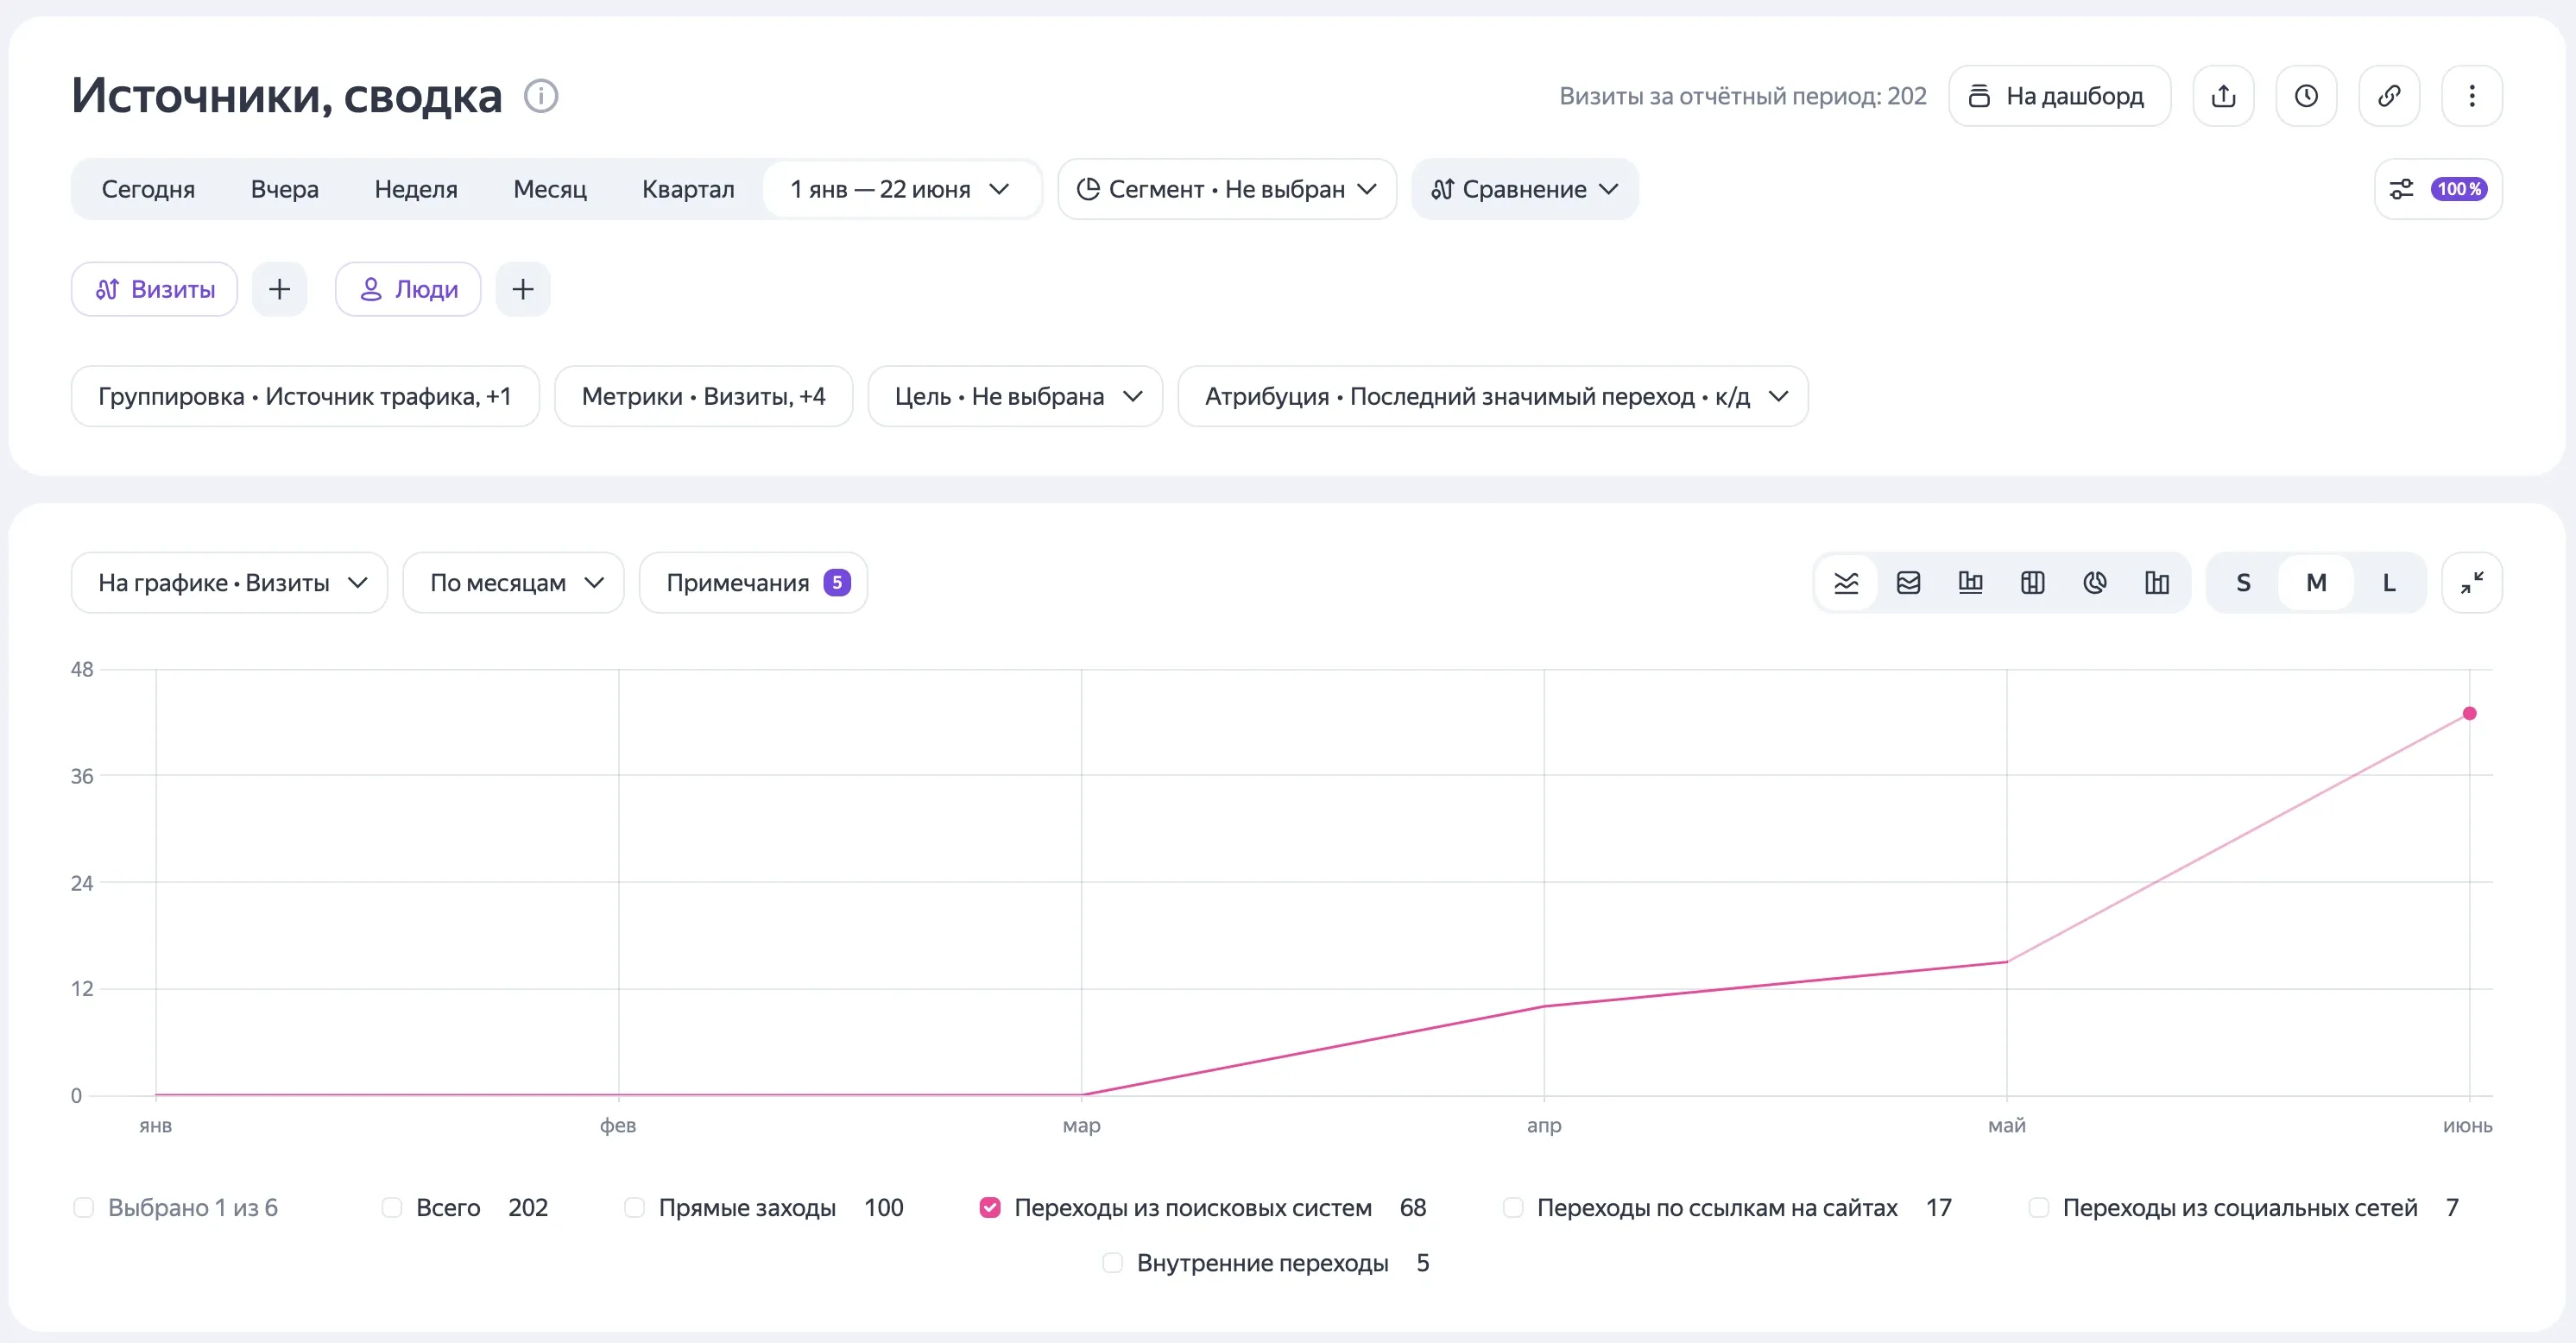Click the Люди filter chip
Viewport: 2576px width, 1343px height.
point(408,289)
